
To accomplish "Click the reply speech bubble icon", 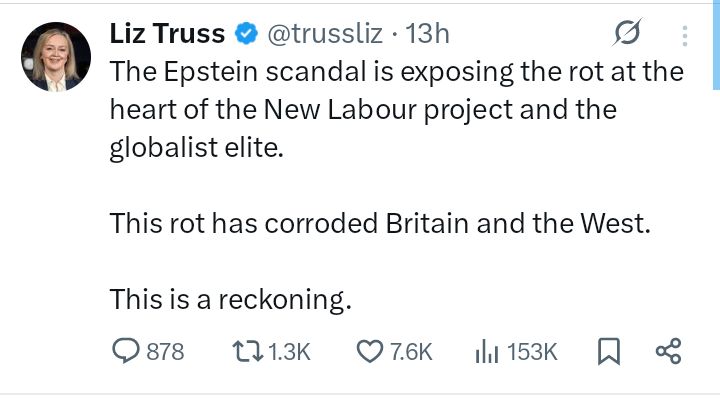I will tap(126, 351).
